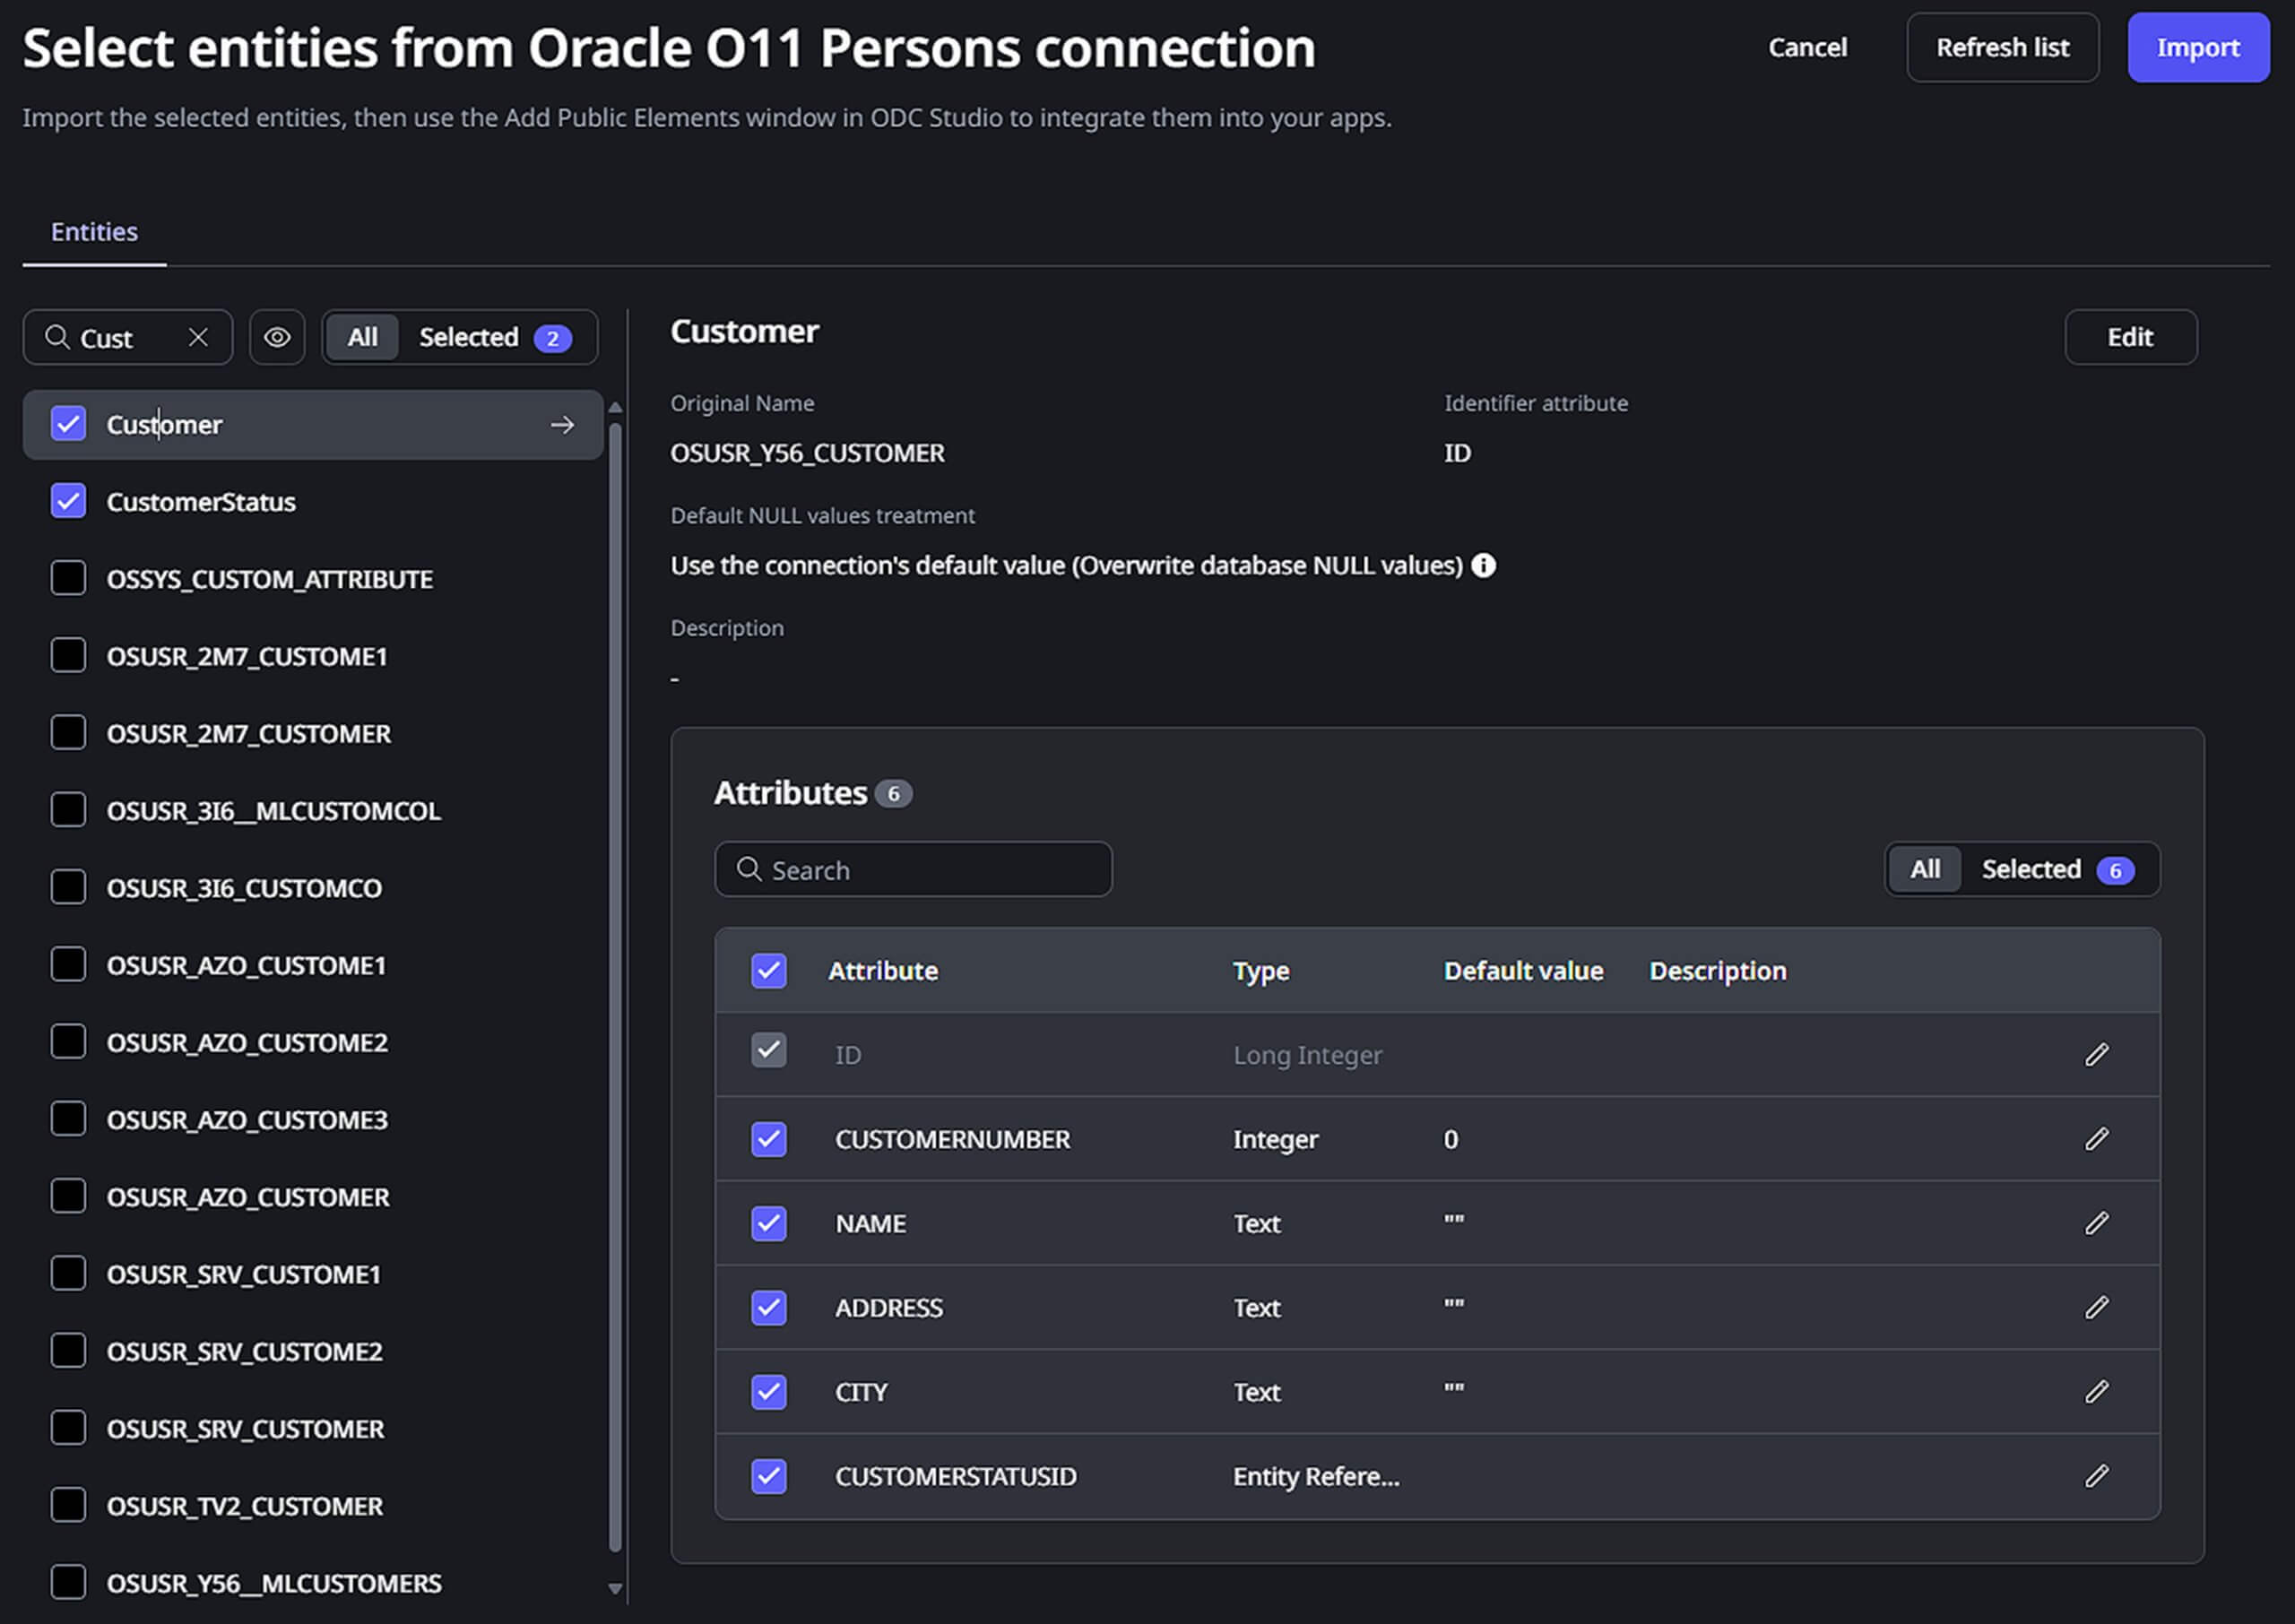2295x1624 pixels.
Task: Click the Entity Refere... type cell
Action: coord(1316,1476)
